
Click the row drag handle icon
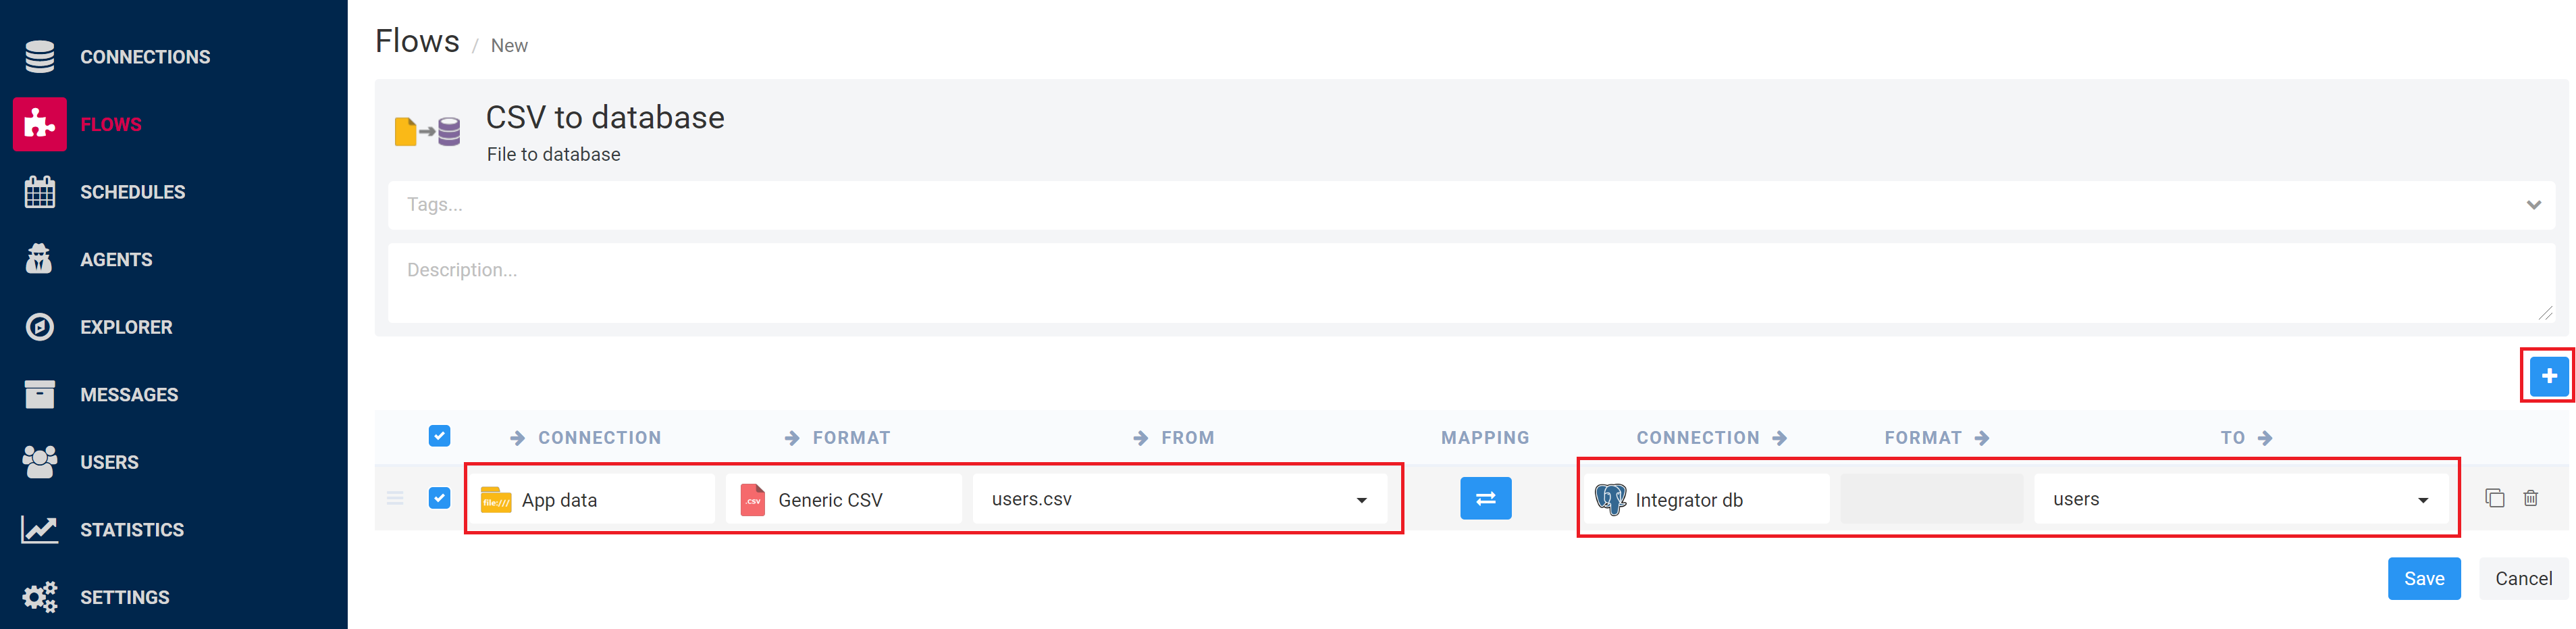click(x=395, y=498)
